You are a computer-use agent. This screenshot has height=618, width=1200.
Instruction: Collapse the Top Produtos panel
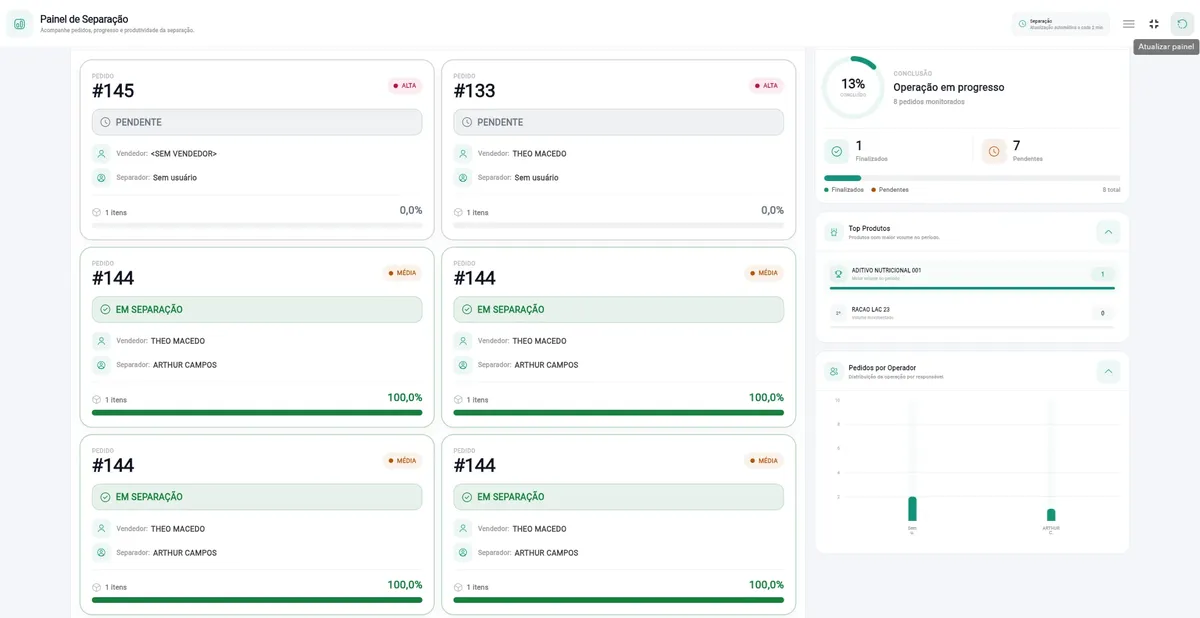point(1108,232)
